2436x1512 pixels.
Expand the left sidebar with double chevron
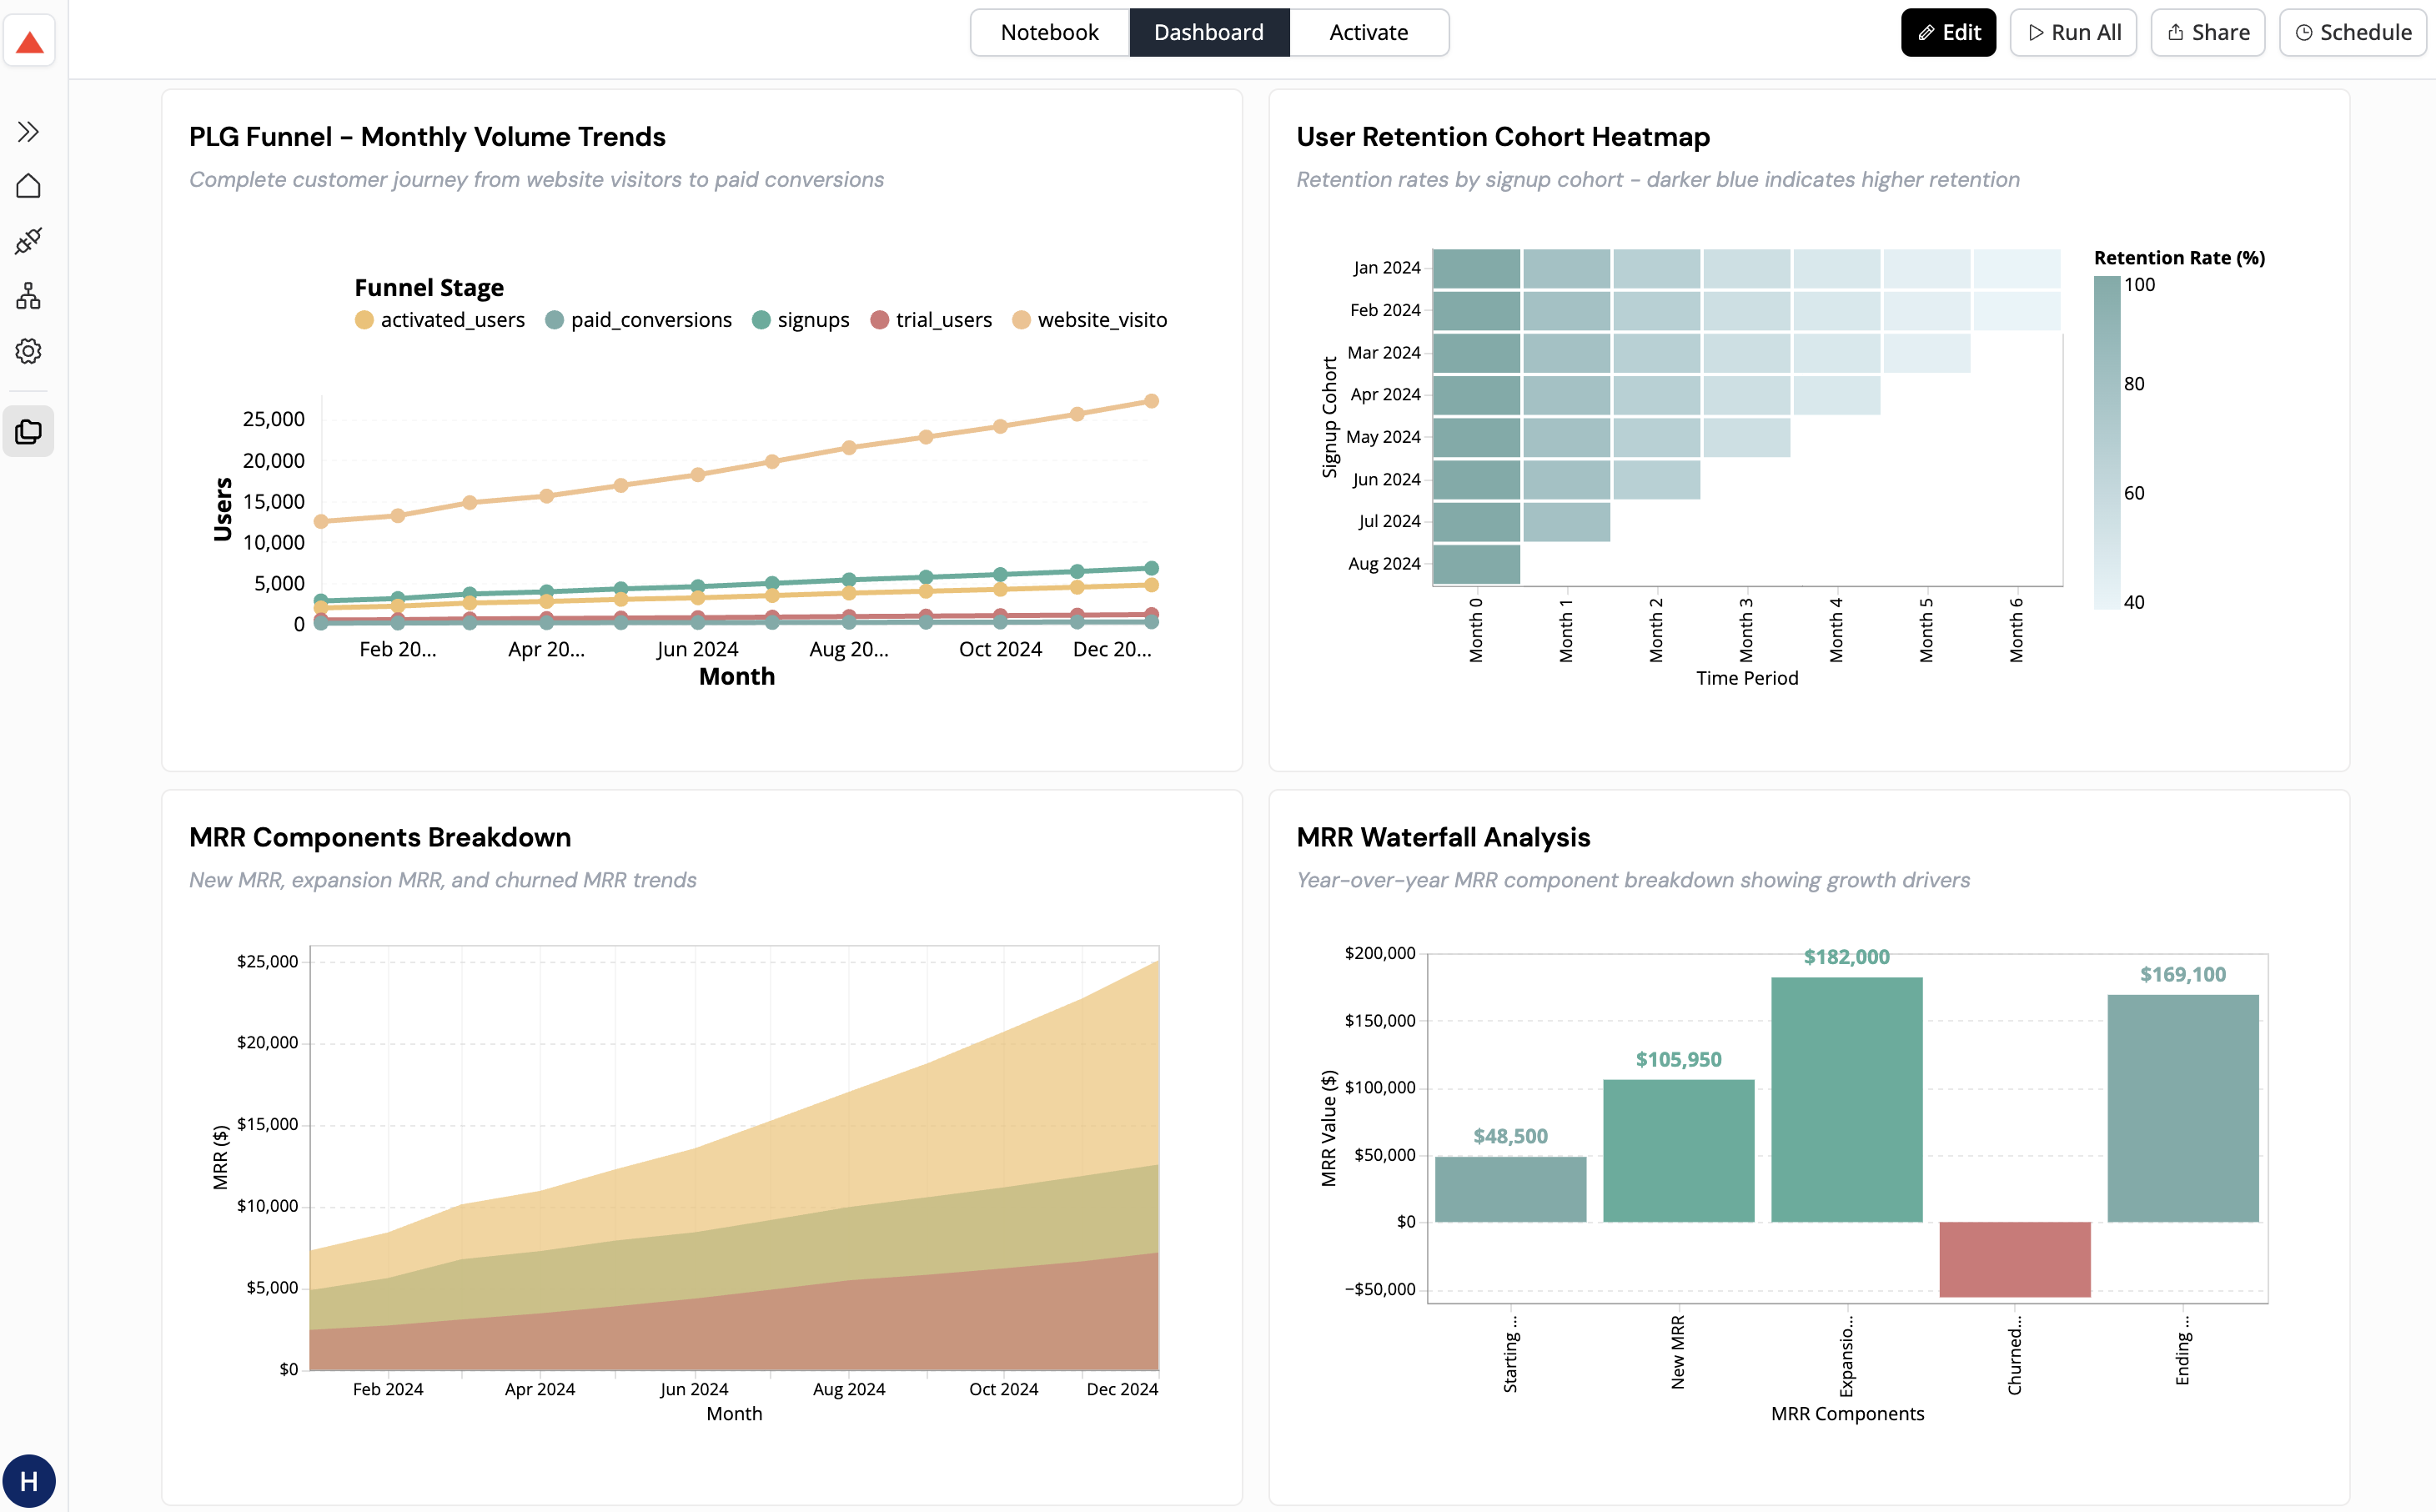(x=28, y=132)
